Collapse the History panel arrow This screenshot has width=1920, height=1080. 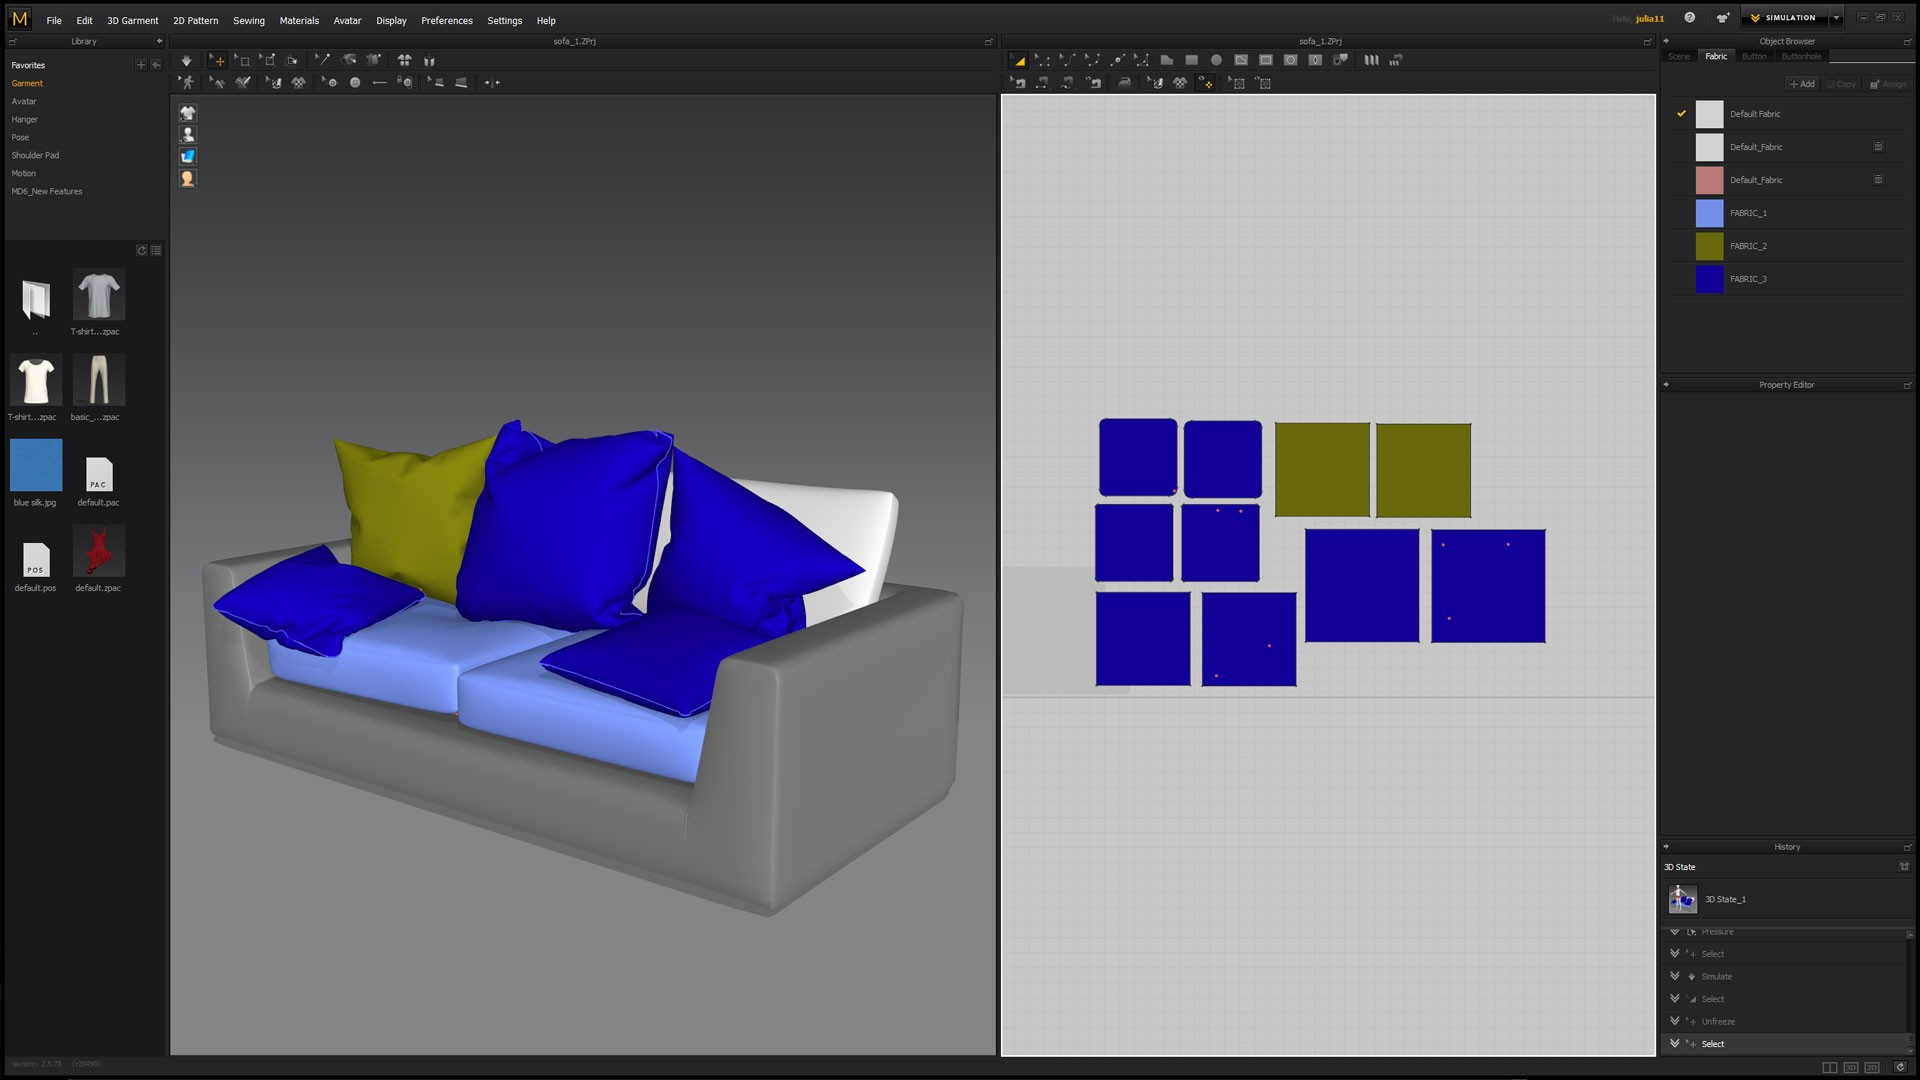point(1666,847)
